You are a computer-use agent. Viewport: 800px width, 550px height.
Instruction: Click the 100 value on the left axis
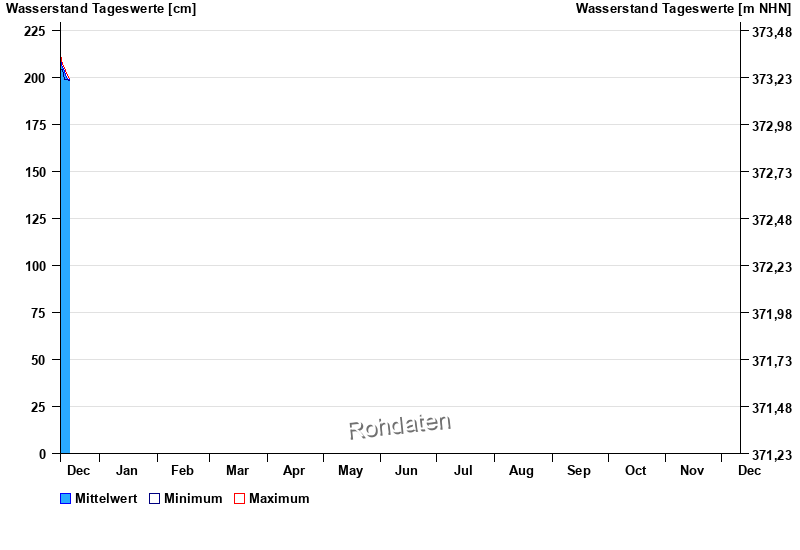(x=35, y=266)
